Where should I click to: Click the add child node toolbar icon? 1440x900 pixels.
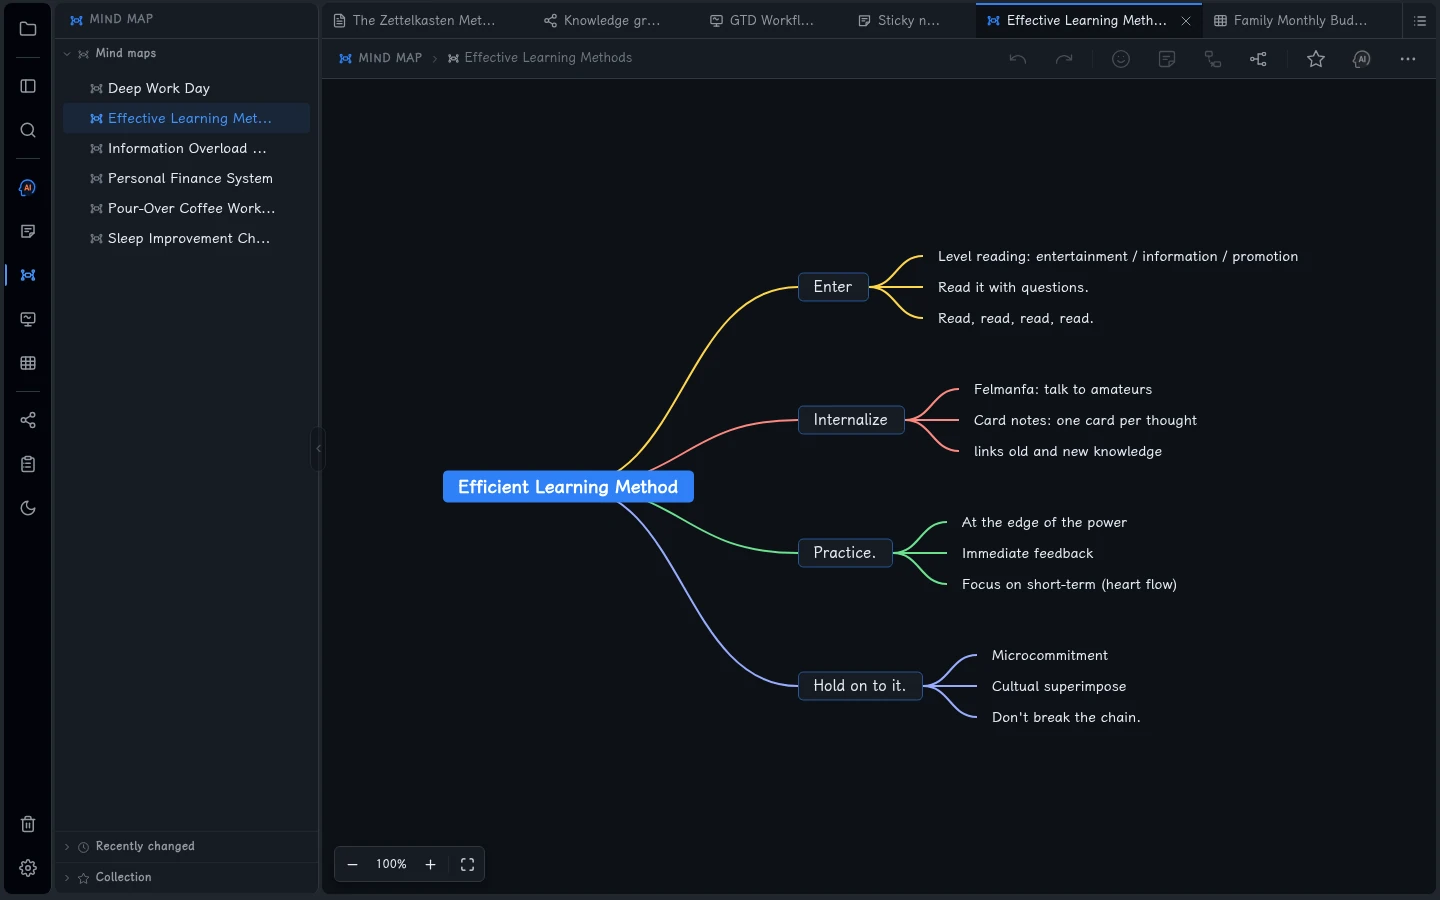pos(1213,59)
